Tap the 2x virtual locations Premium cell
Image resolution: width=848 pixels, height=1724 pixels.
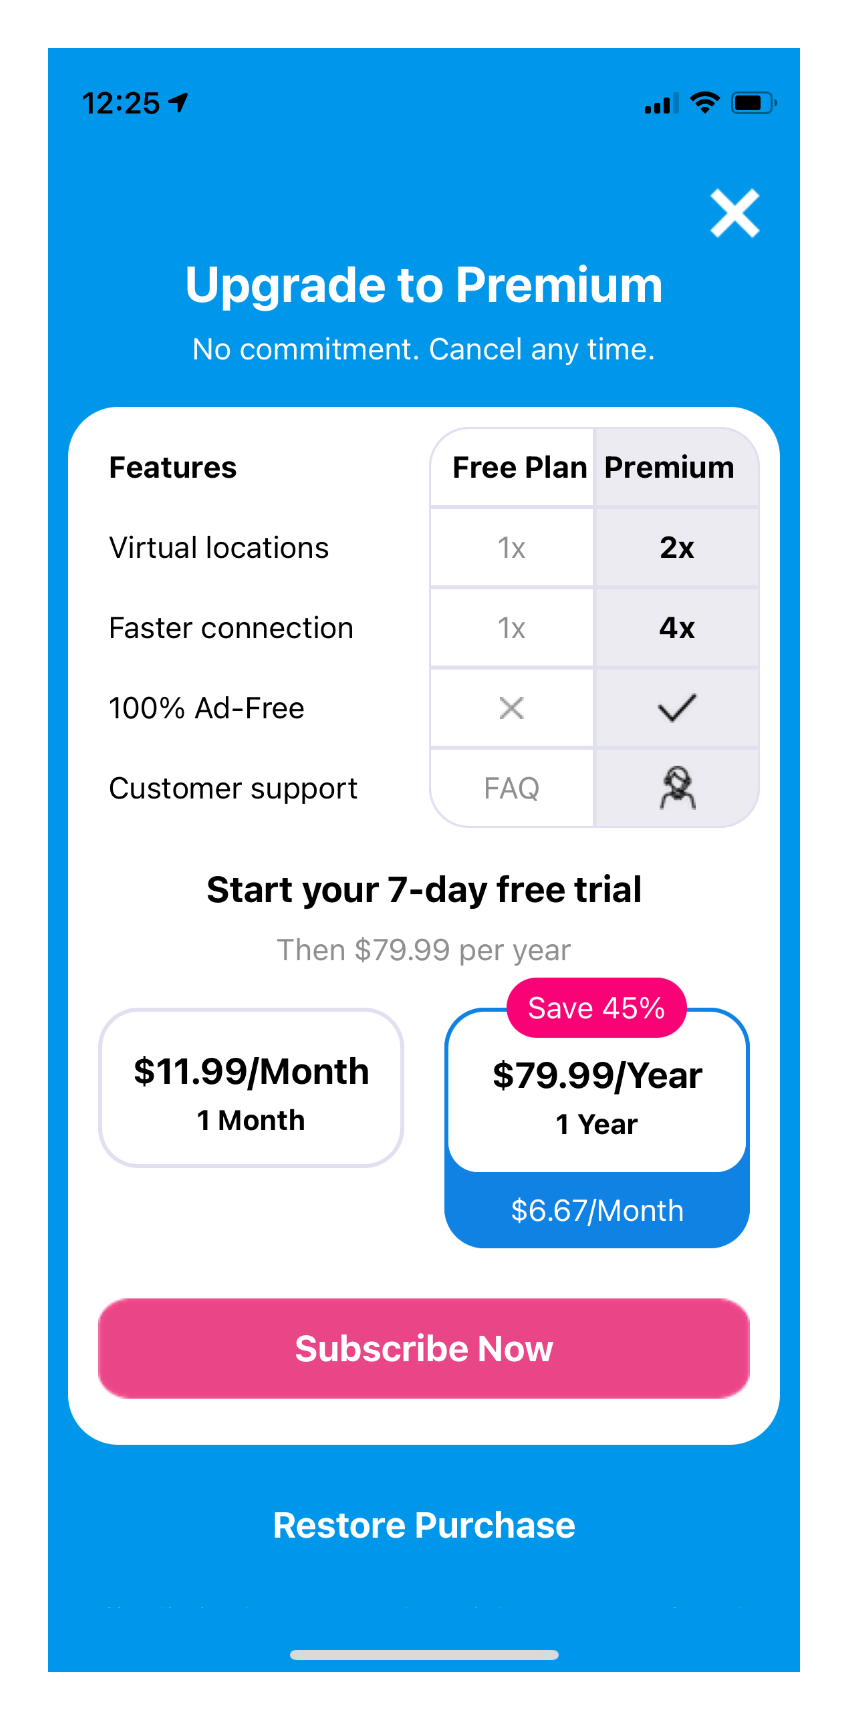coord(677,548)
